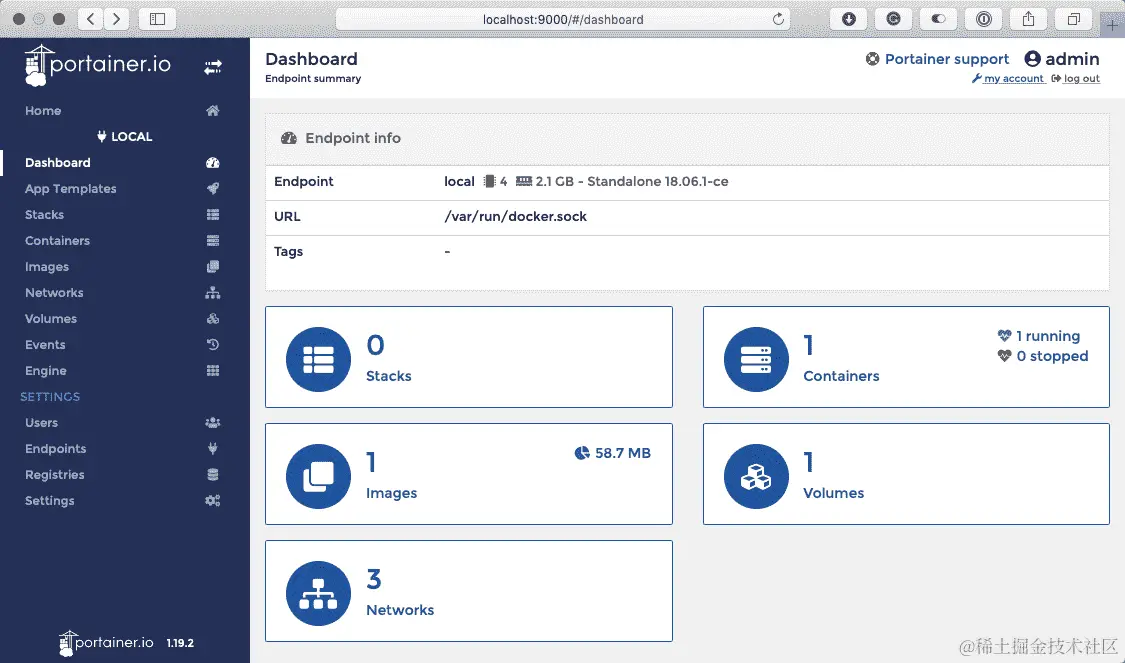Screen dimensions: 1125x663
Task: Click the Endpoint info gauge icon
Action: pos(288,138)
